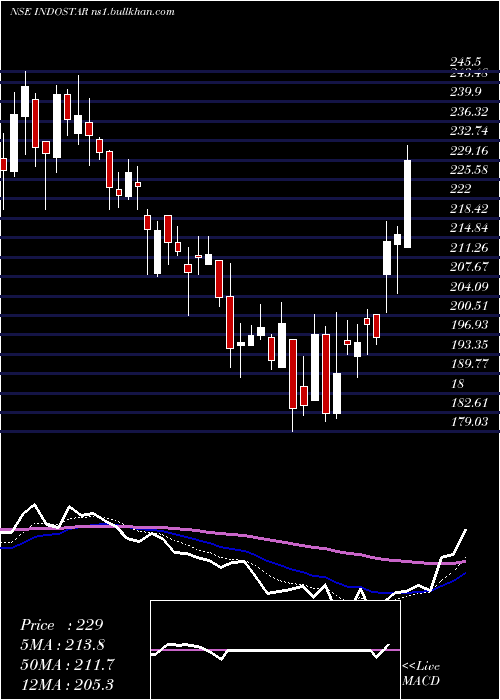This screenshot has height=700, width=500.
Task: Select the 236.32 price level label
Action: [469, 112]
